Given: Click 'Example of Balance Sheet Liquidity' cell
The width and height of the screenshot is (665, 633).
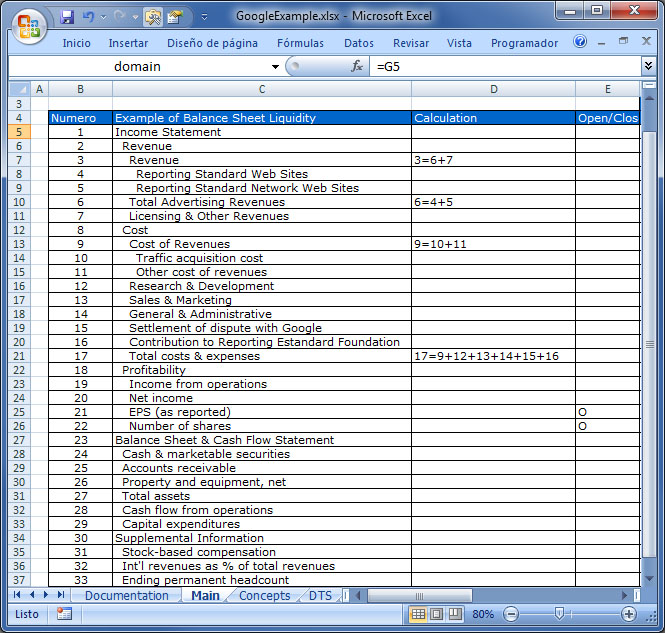Looking at the screenshot, I should 262,118.
